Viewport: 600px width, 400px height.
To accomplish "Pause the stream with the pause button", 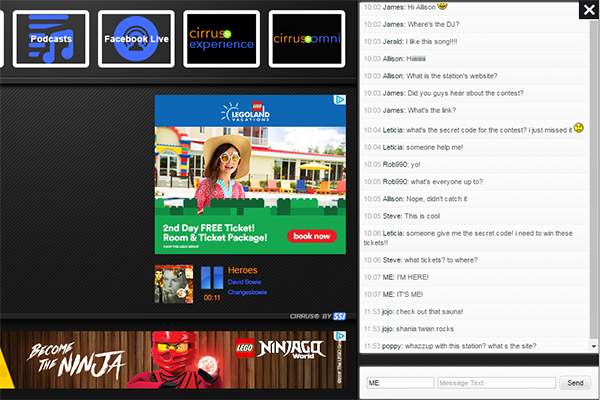I will (x=212, y=278).
